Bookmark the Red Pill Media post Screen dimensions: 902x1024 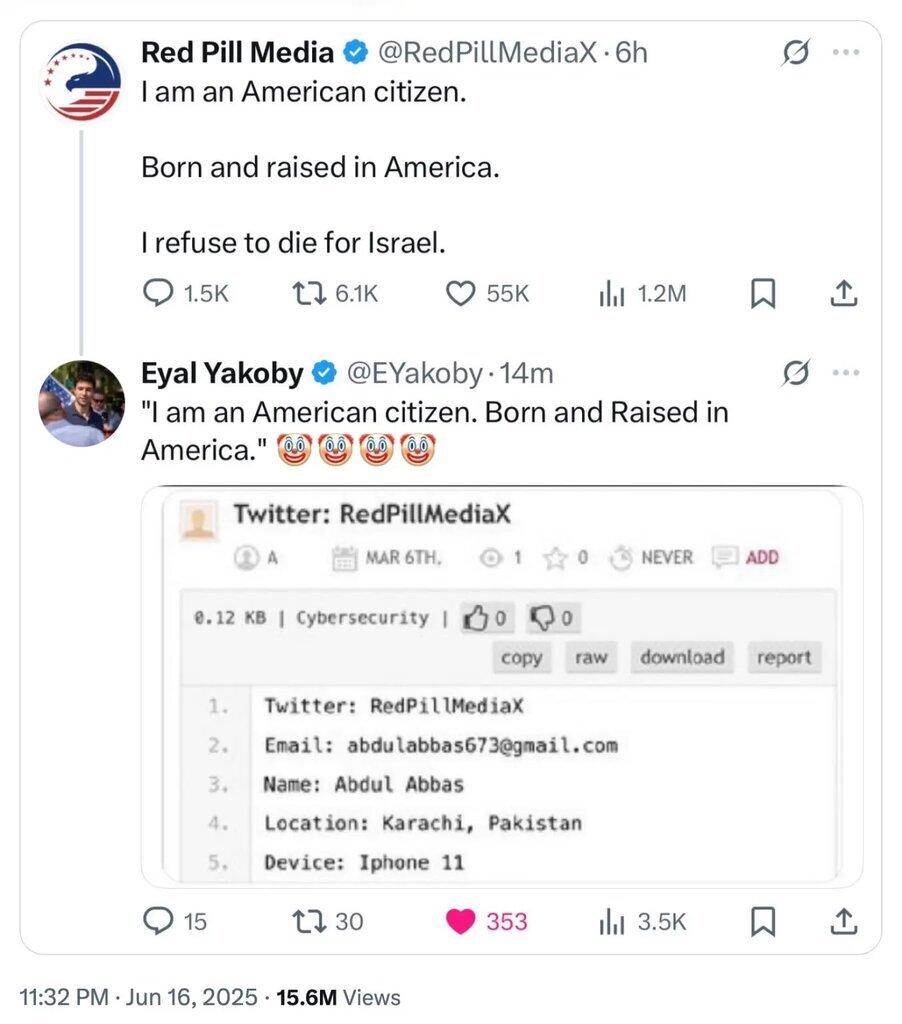[x=763, y=293]
